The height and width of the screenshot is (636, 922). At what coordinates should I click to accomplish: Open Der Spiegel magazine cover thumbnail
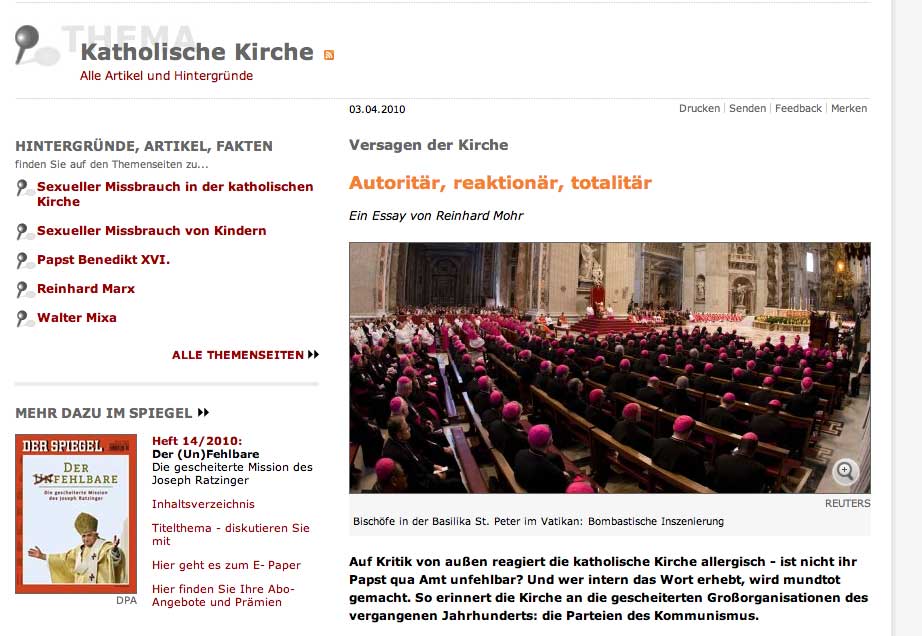pyautogui.click(x=76, y=514)
